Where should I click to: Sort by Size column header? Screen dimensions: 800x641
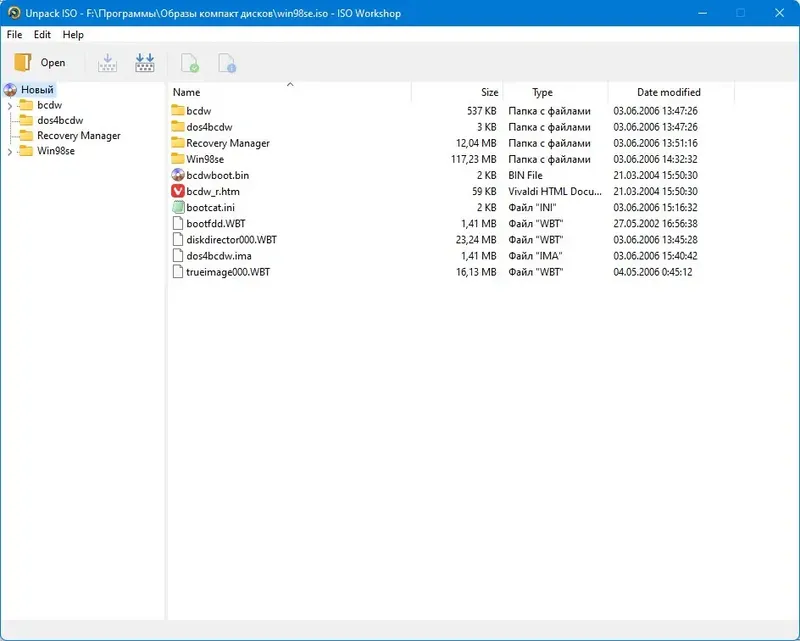pyautogui.click(x=457, y=92)
